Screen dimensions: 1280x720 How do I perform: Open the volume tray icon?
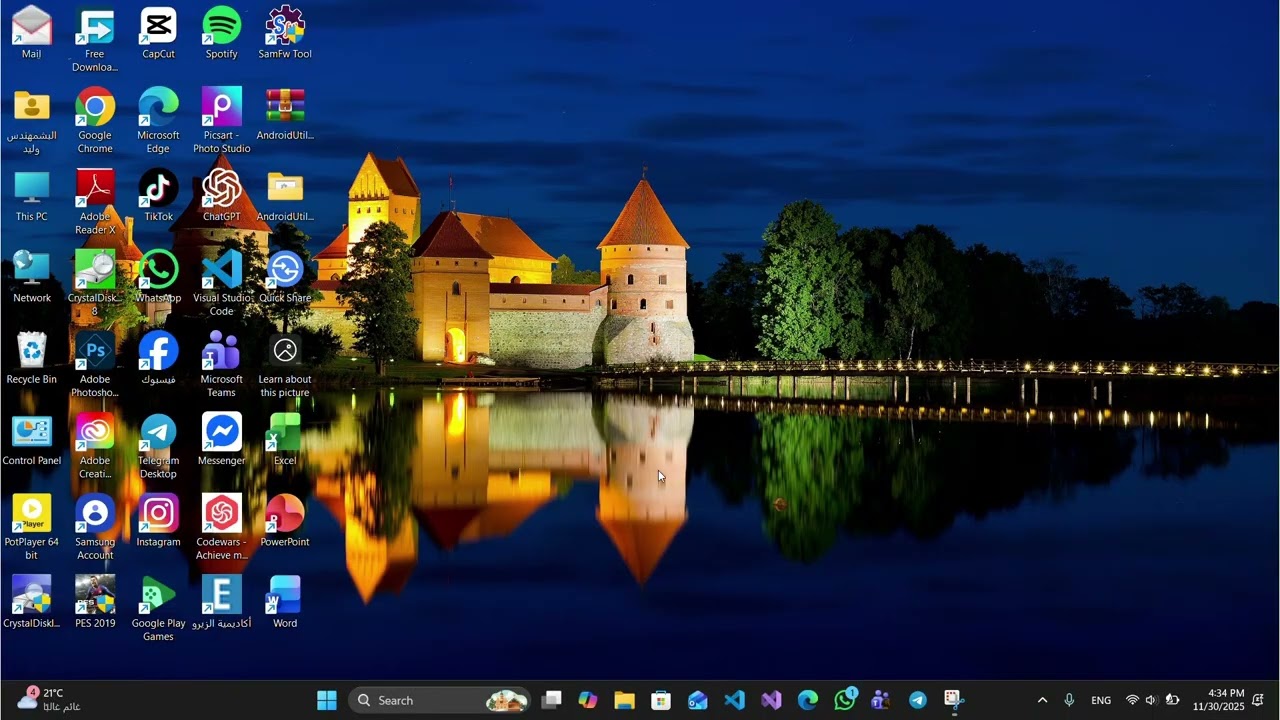tap(1152, 700)
